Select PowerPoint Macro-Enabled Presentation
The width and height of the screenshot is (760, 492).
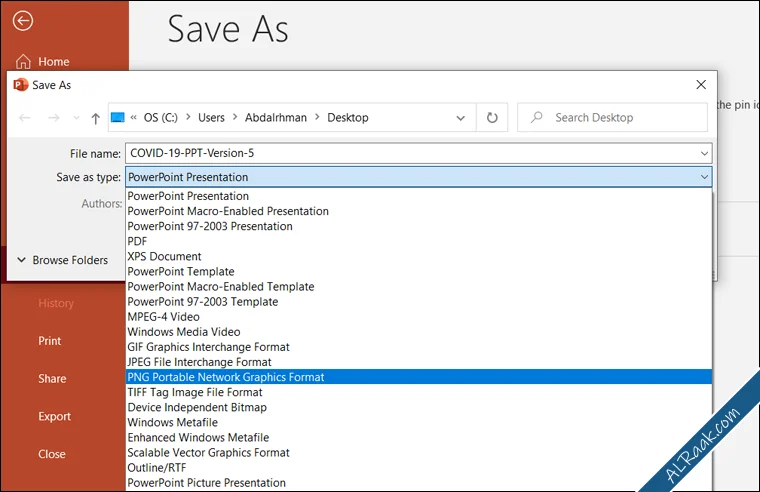point(419,211)
